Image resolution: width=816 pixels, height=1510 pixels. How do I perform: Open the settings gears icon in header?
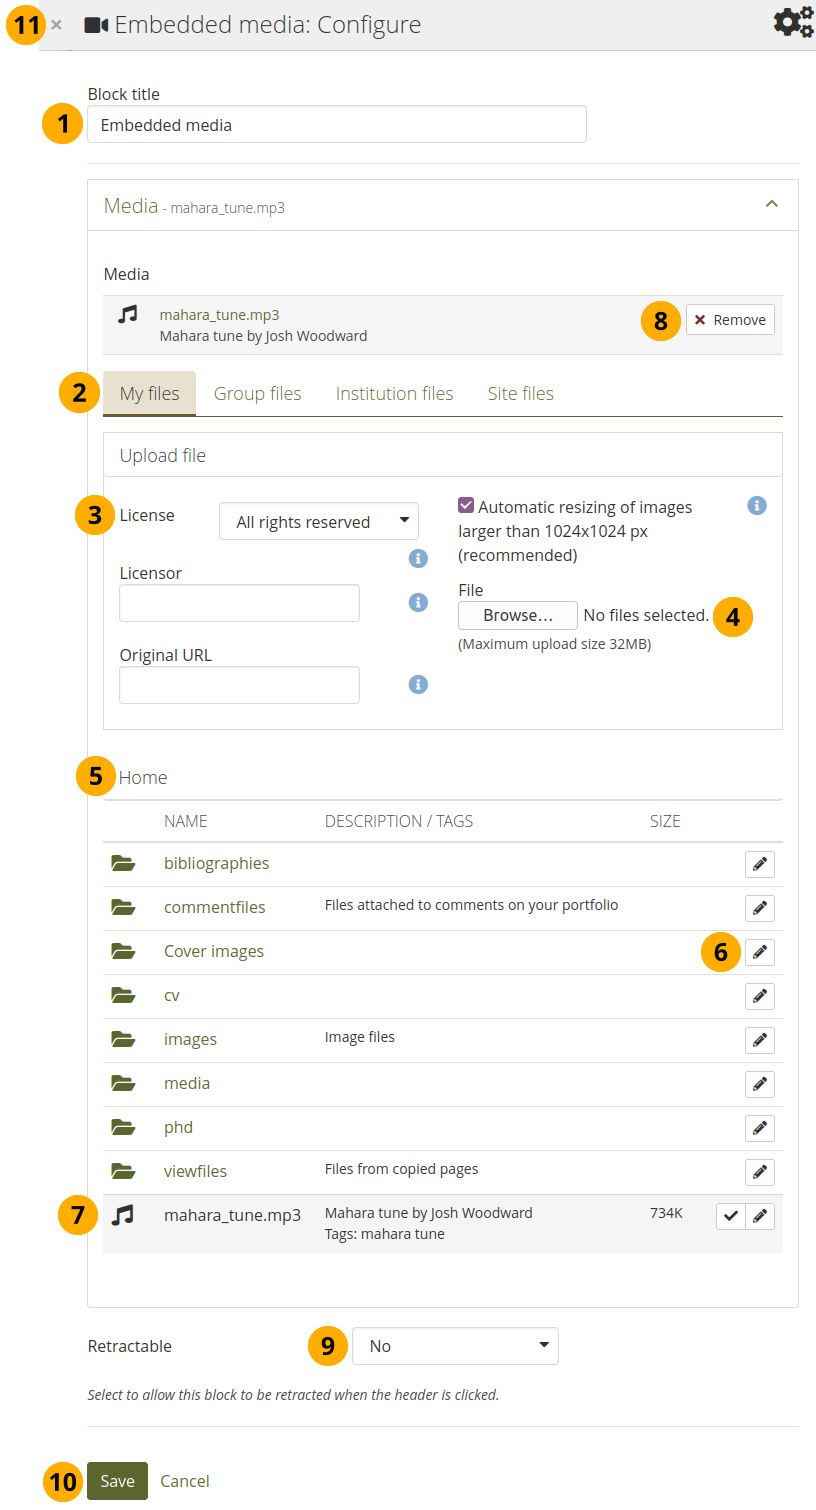coord(793,22)
